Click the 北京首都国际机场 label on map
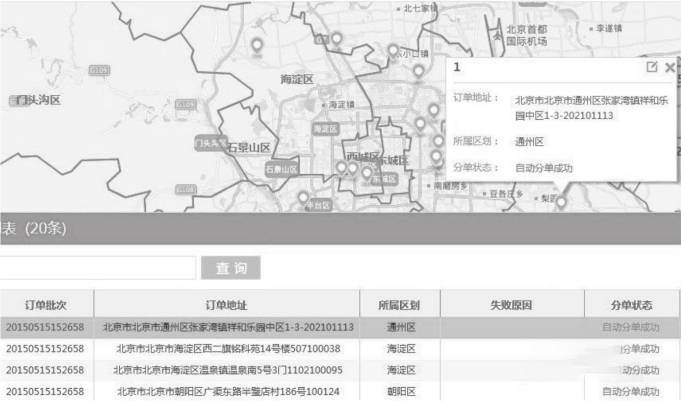The image size is (681, 401). pyautogui.click(x=527, y=35)
